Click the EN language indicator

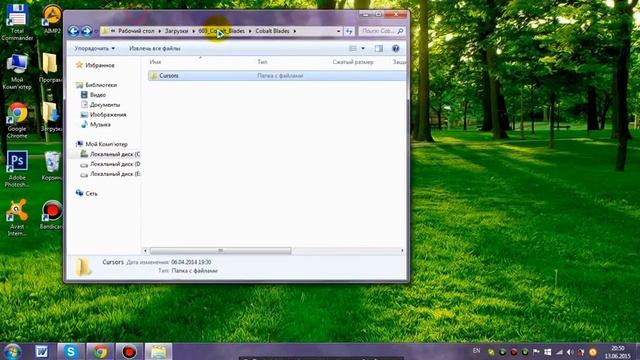[476, 351]
